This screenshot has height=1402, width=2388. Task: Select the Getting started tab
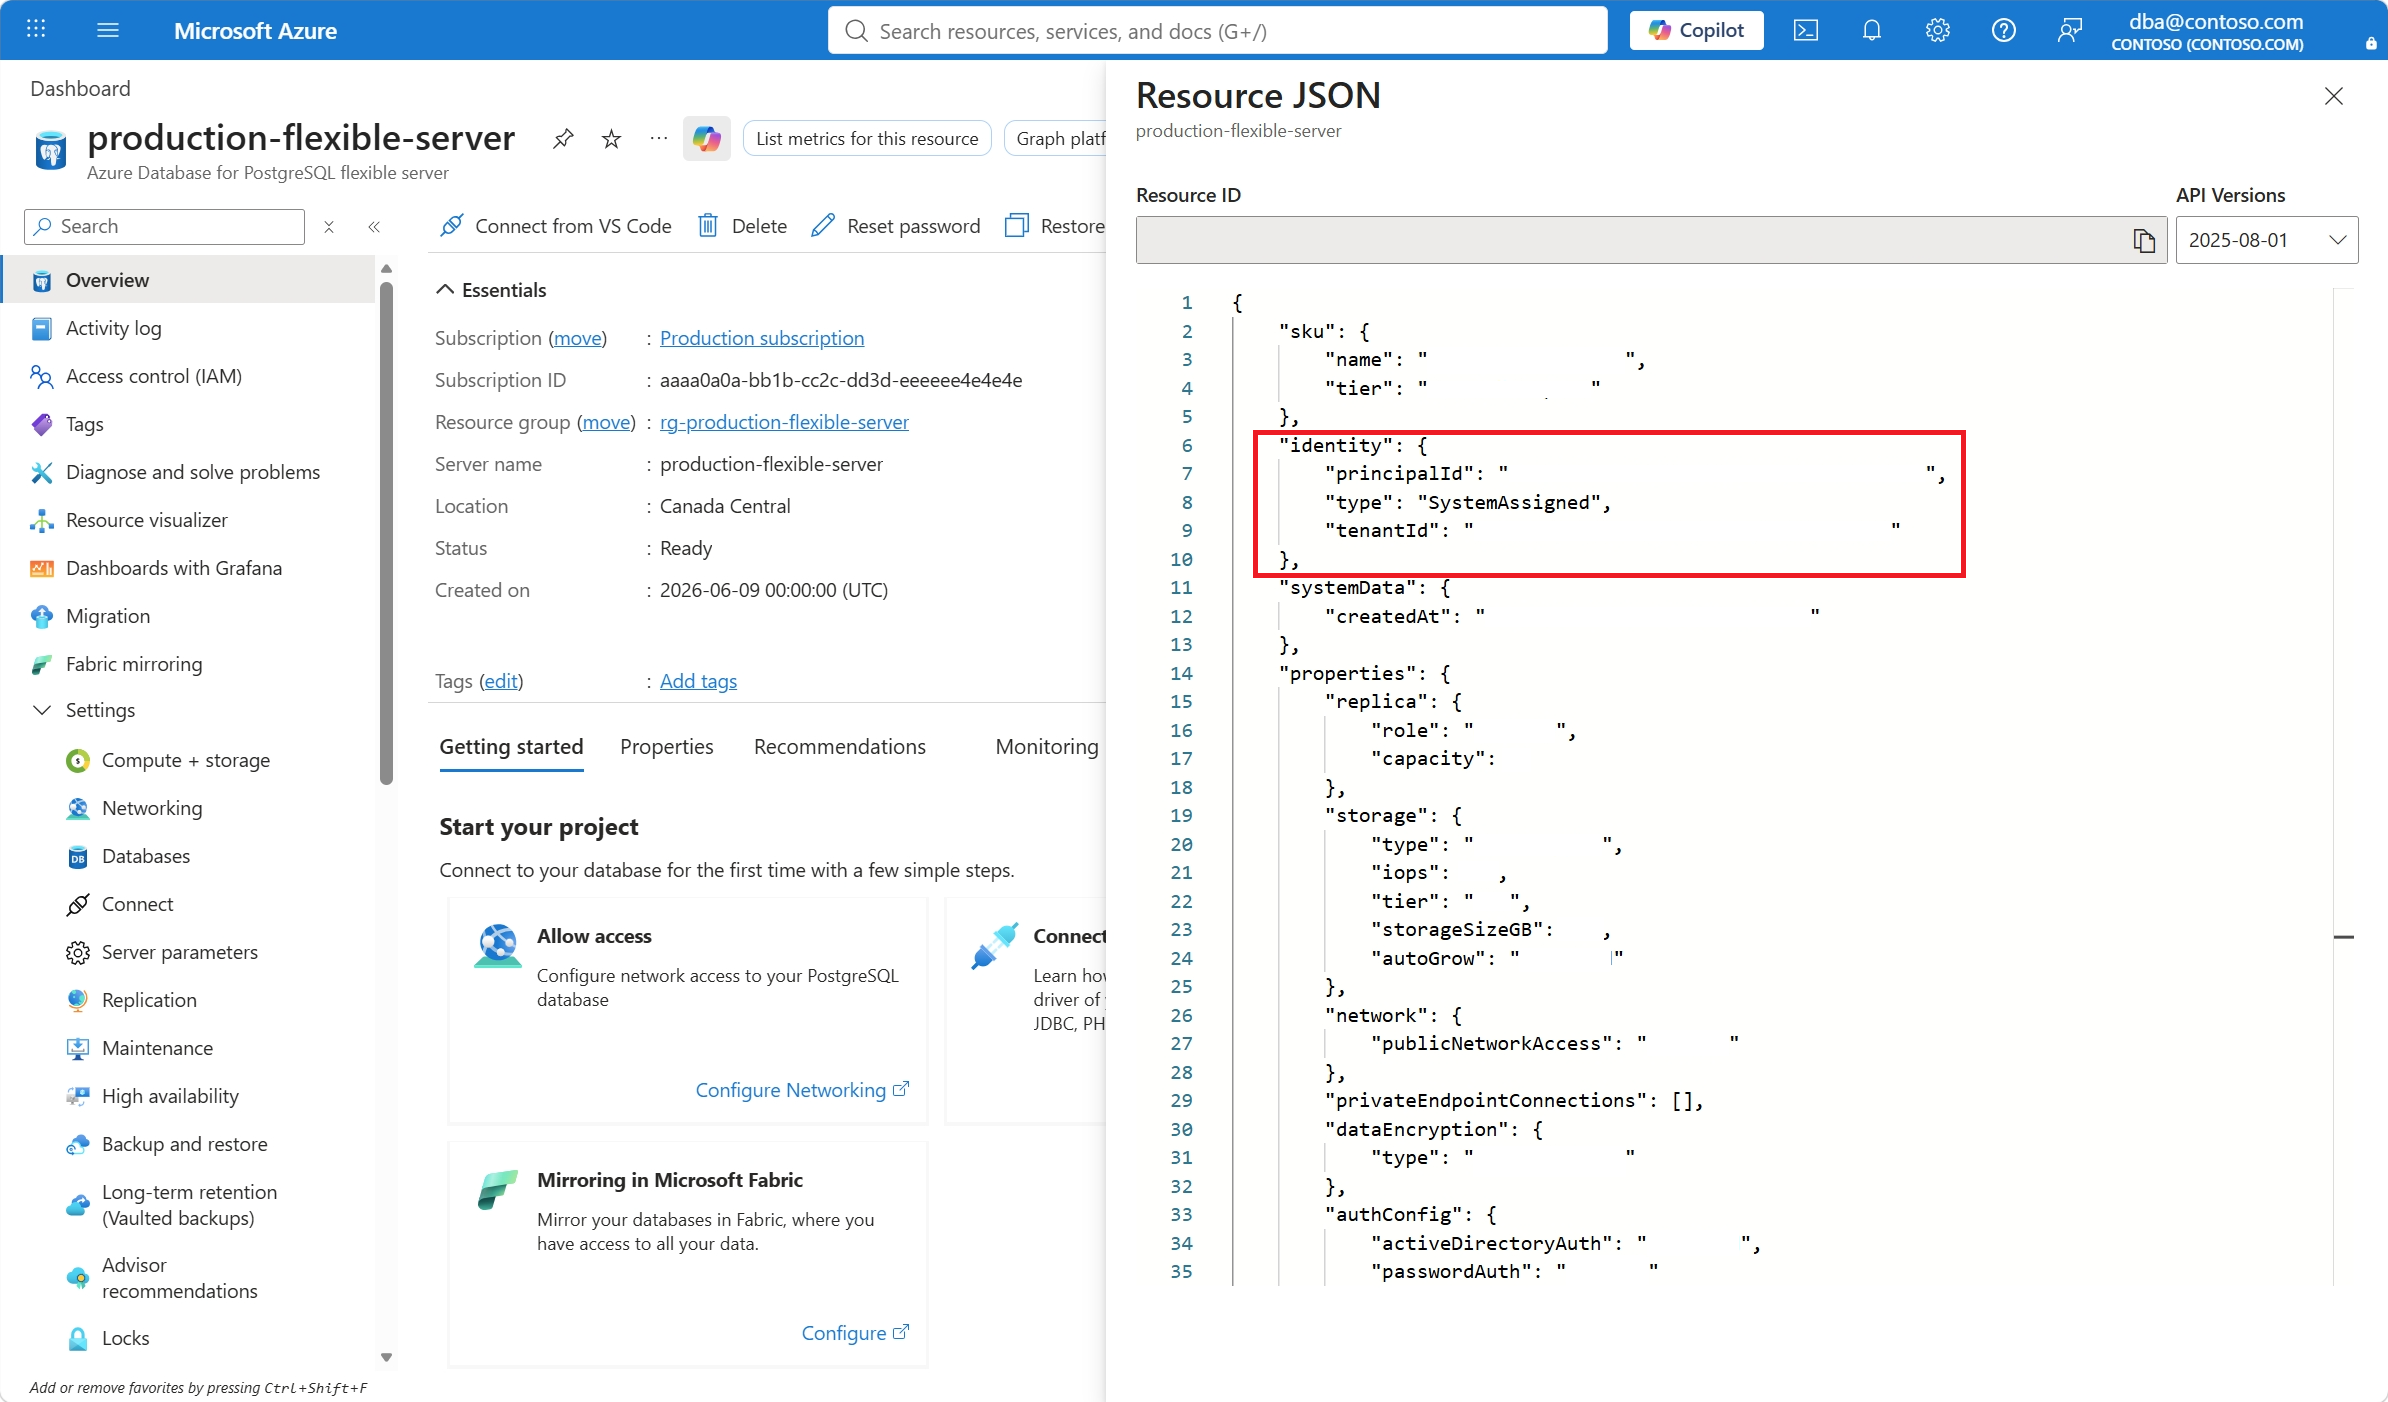511,747
